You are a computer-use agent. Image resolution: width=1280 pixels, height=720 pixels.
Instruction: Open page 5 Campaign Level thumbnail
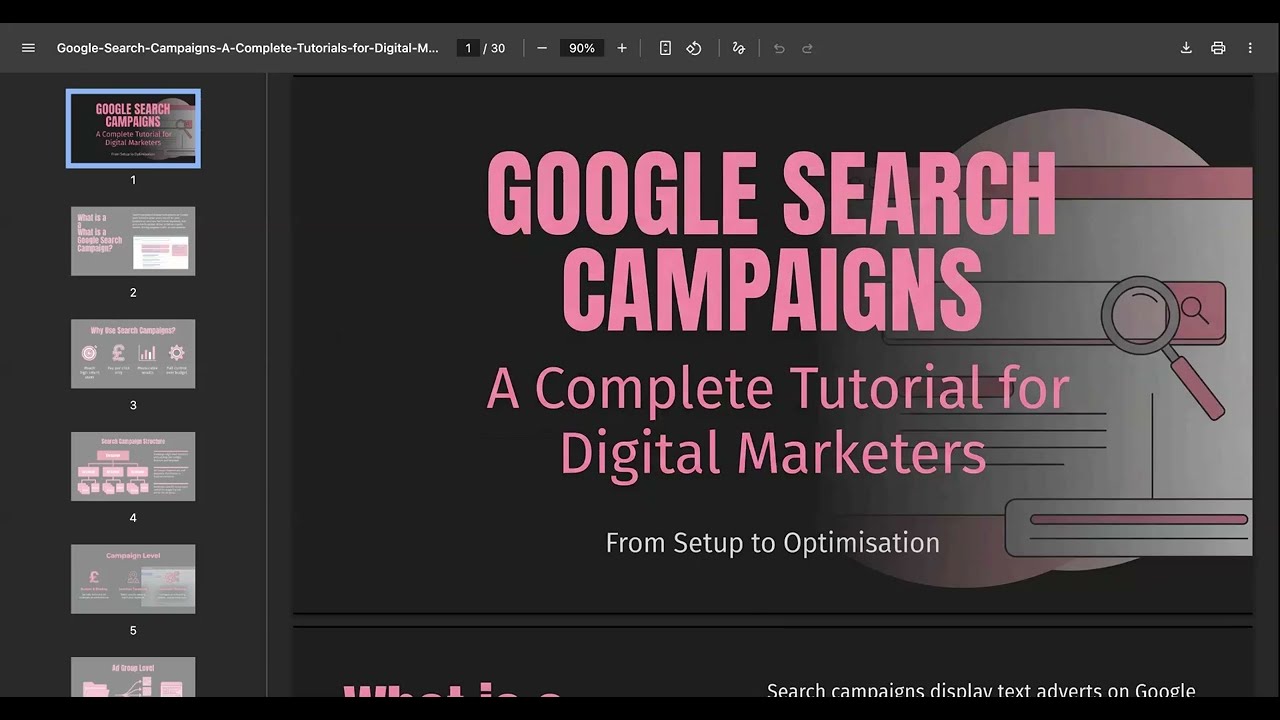[133, 579]
